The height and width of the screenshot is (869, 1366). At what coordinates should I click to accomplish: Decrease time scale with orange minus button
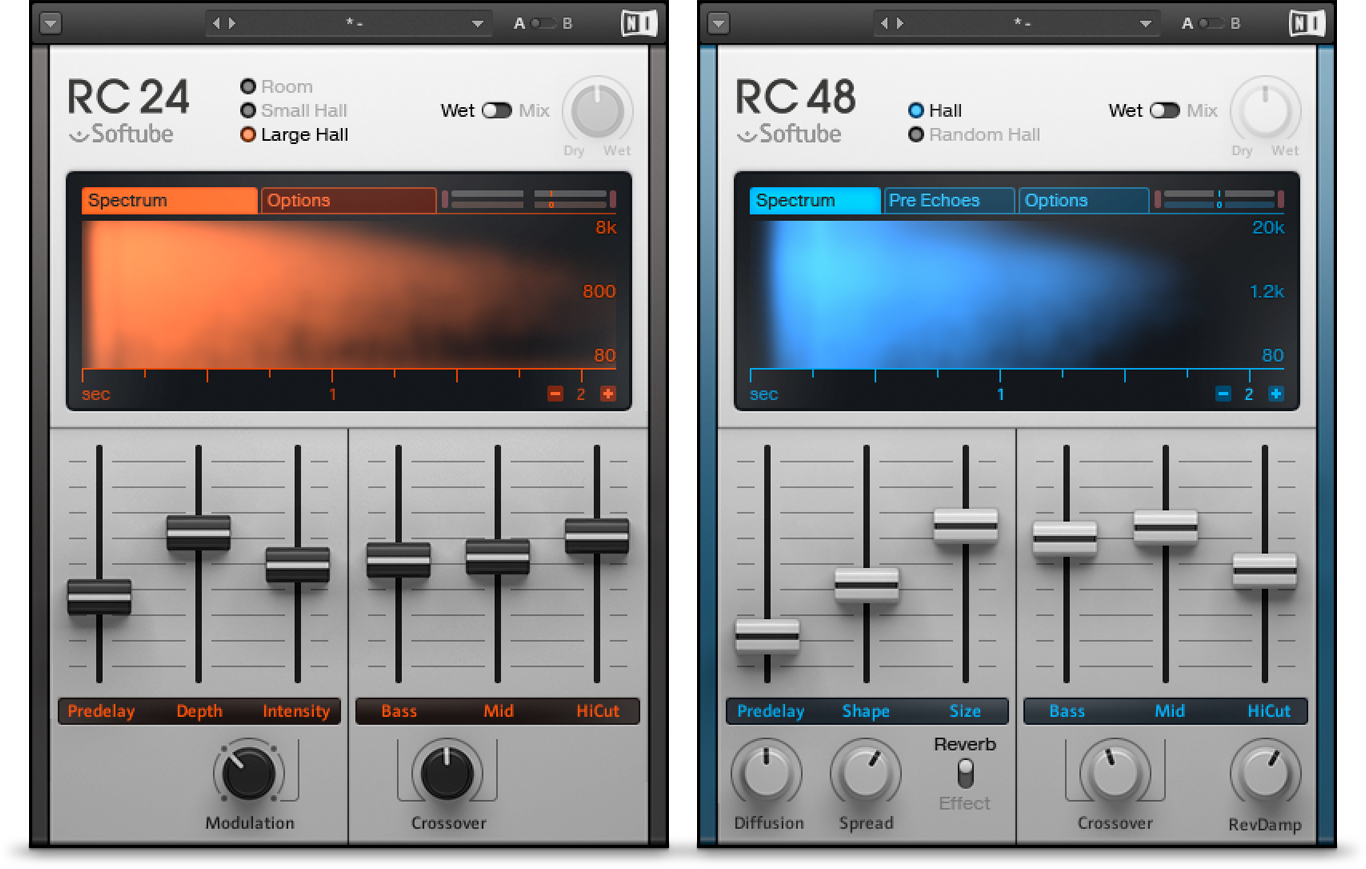click(556, 394)
